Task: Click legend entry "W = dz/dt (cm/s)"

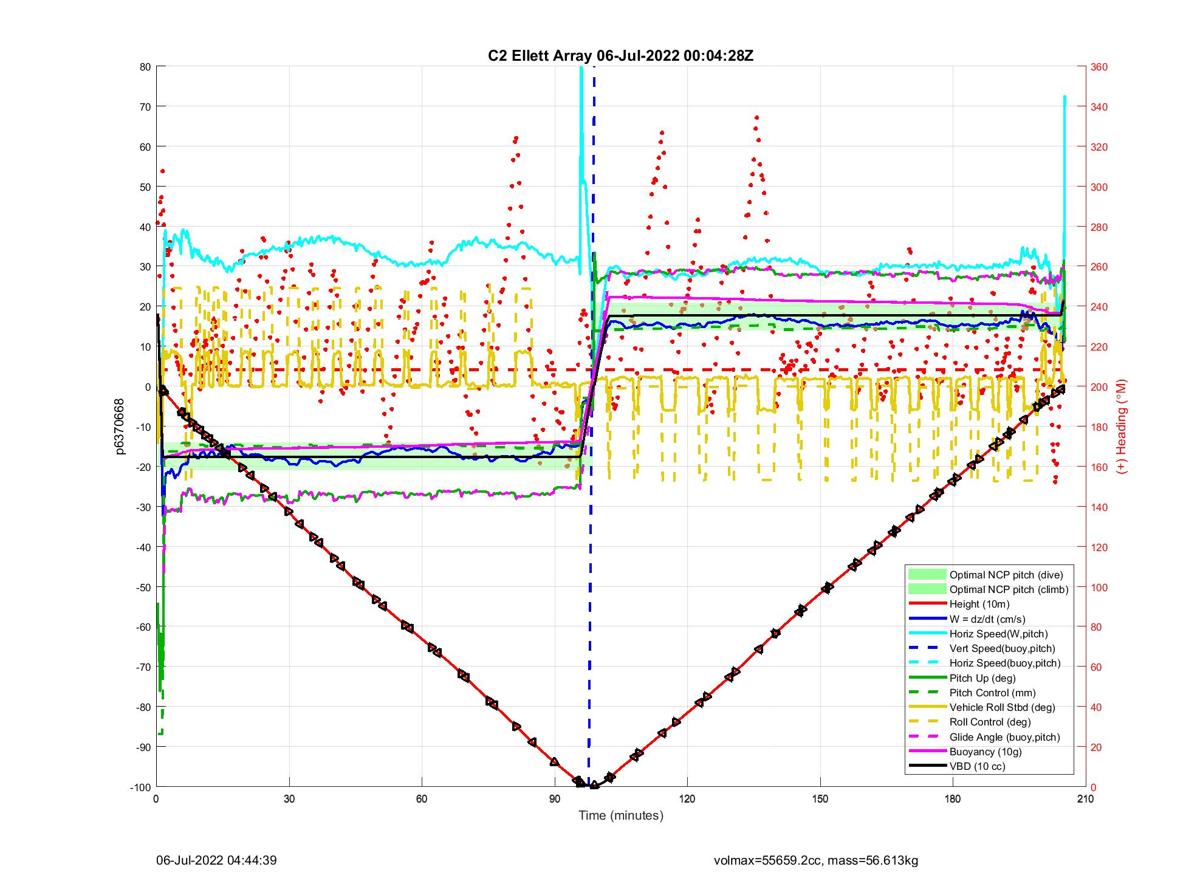Action: [x=990, y=619]
